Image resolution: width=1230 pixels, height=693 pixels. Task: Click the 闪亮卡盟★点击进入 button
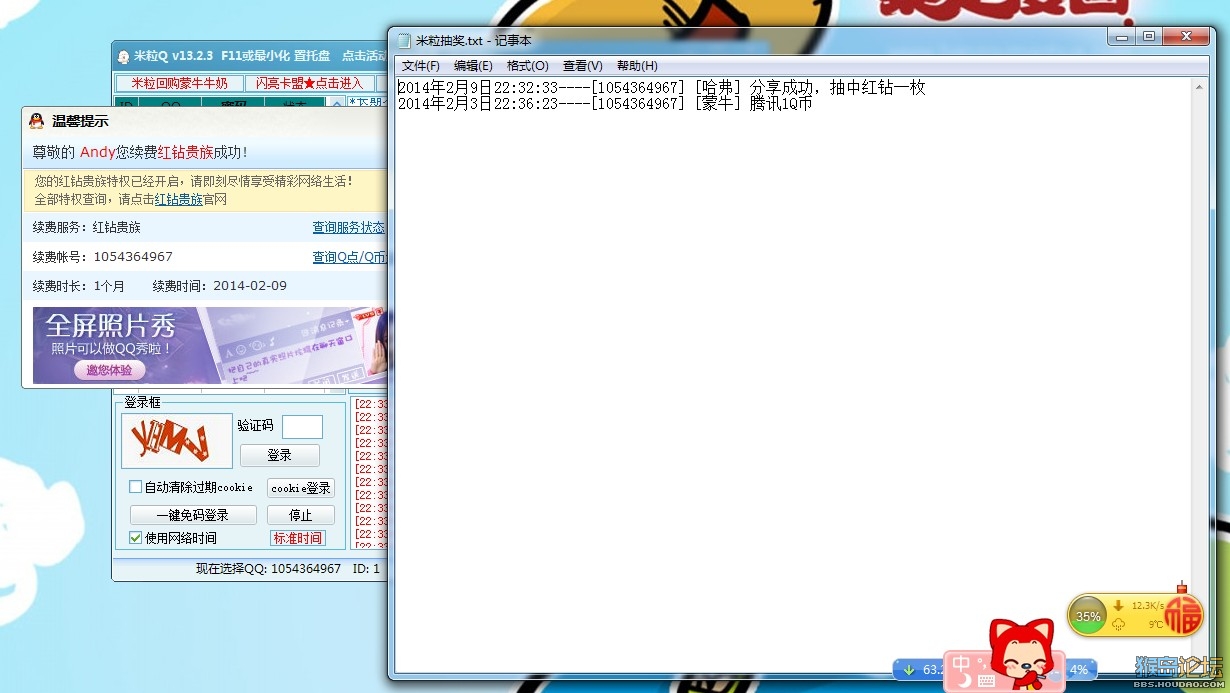(310, 83)
